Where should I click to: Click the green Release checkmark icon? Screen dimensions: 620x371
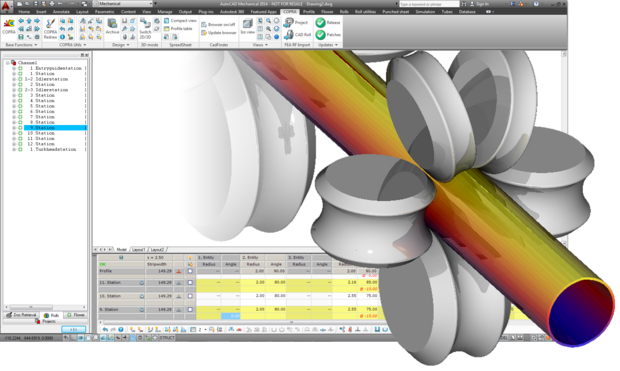coord(320,23)
